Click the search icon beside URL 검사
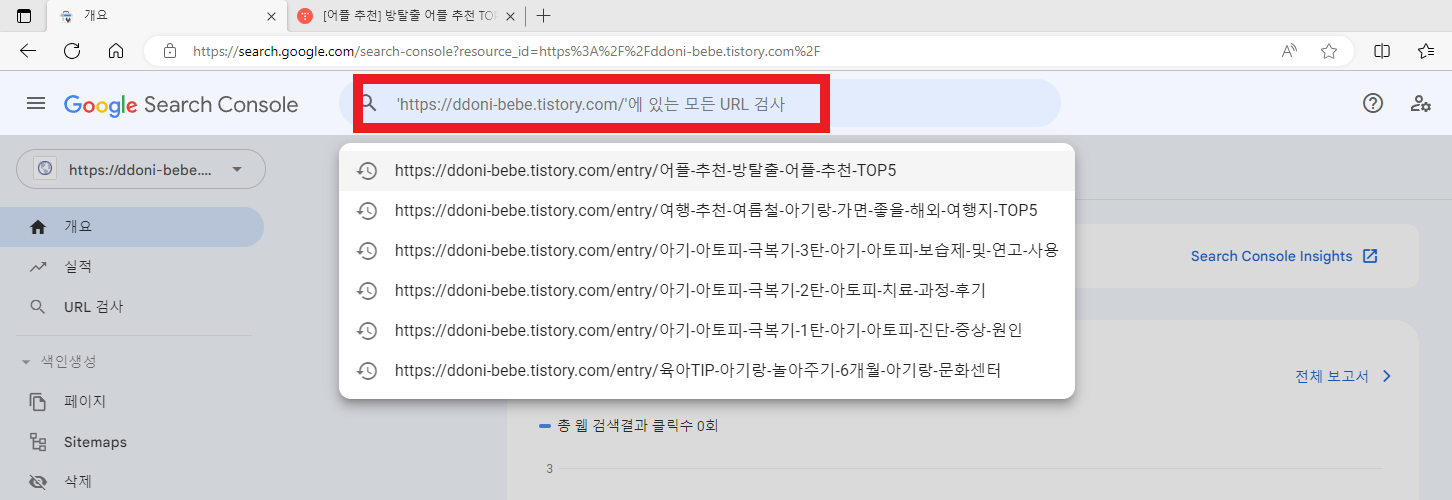This screenshot has height=500, width=1452. [38, 307]
